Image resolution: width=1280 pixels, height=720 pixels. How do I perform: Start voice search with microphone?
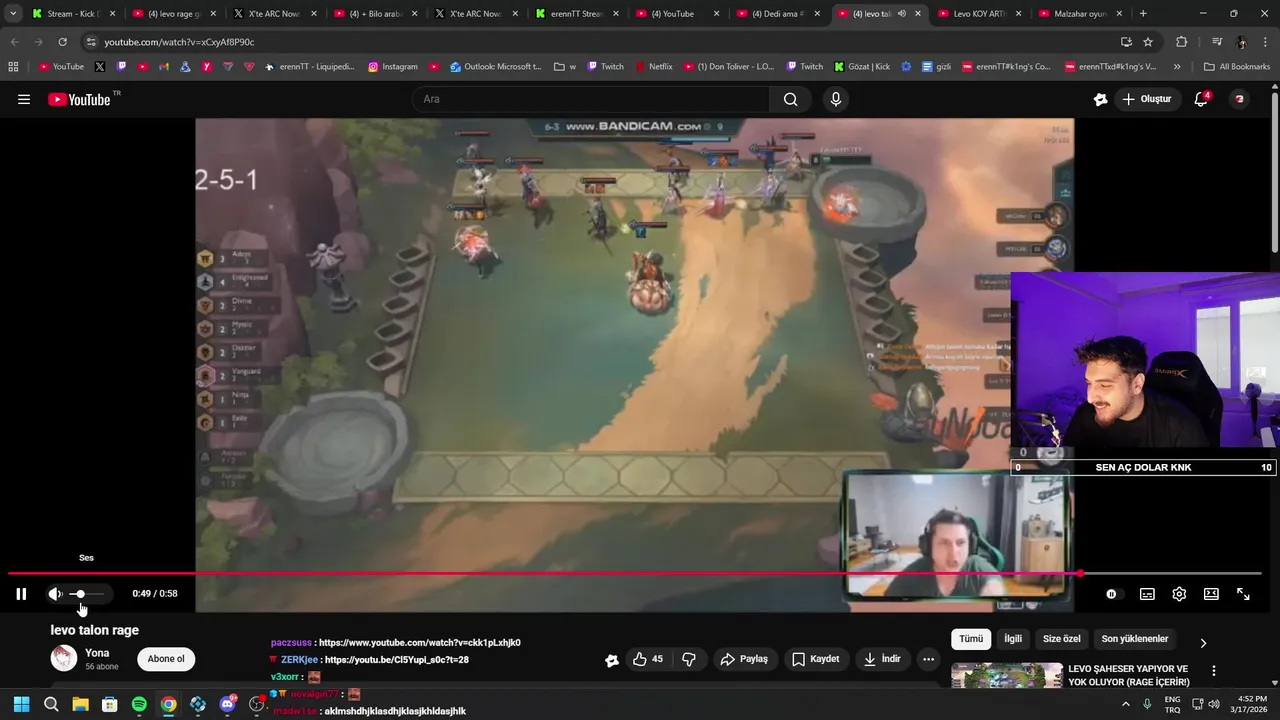(x=836, y=99)
